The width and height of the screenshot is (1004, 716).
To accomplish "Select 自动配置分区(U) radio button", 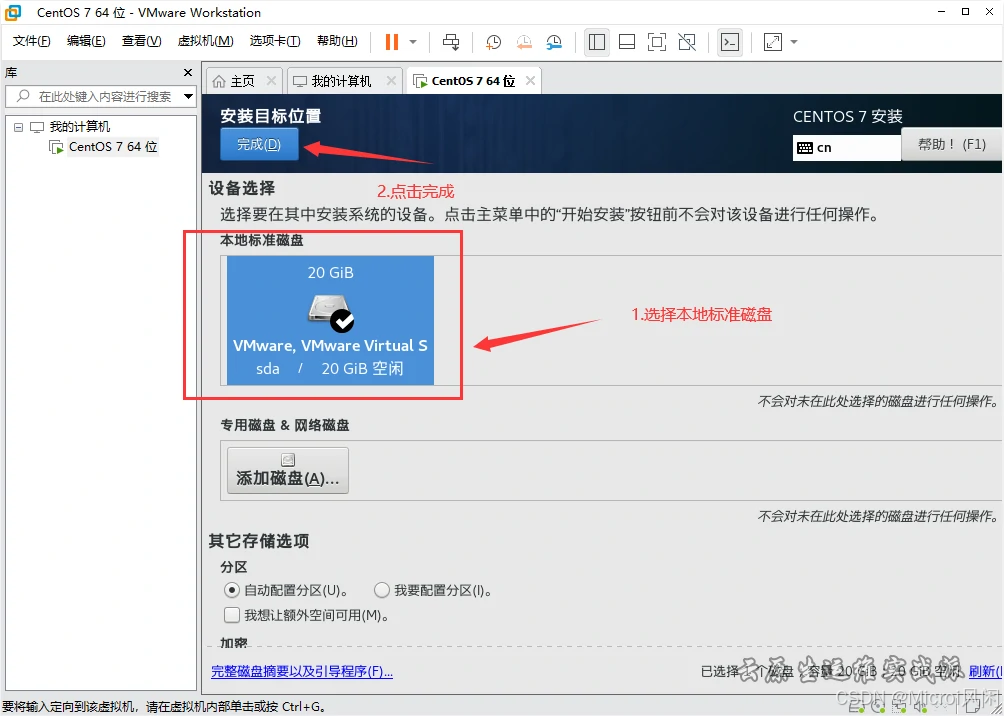I will coord(231,590).
